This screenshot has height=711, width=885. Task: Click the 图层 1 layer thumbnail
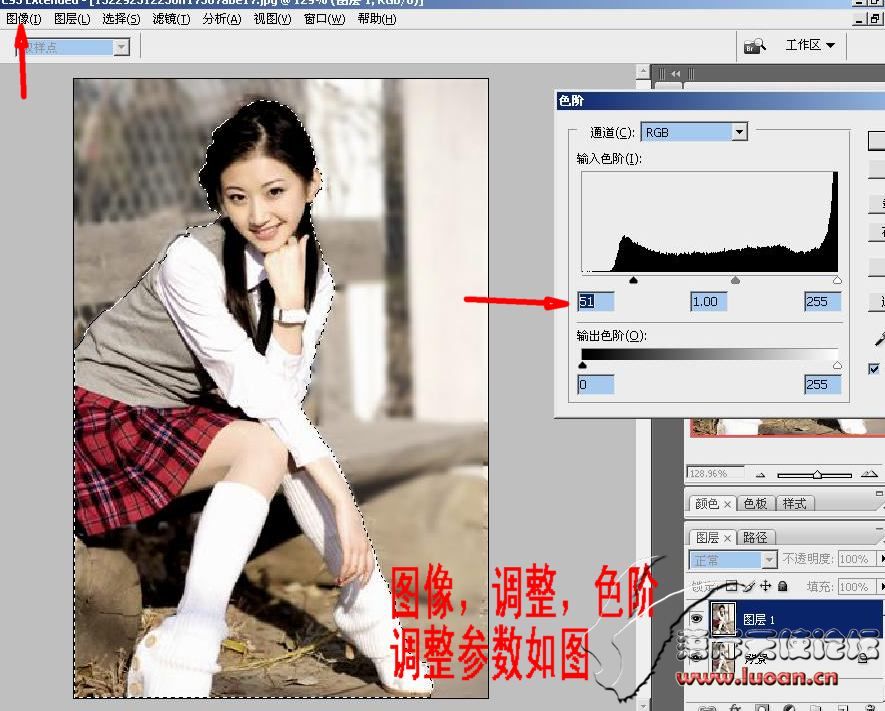coord(723,618)
